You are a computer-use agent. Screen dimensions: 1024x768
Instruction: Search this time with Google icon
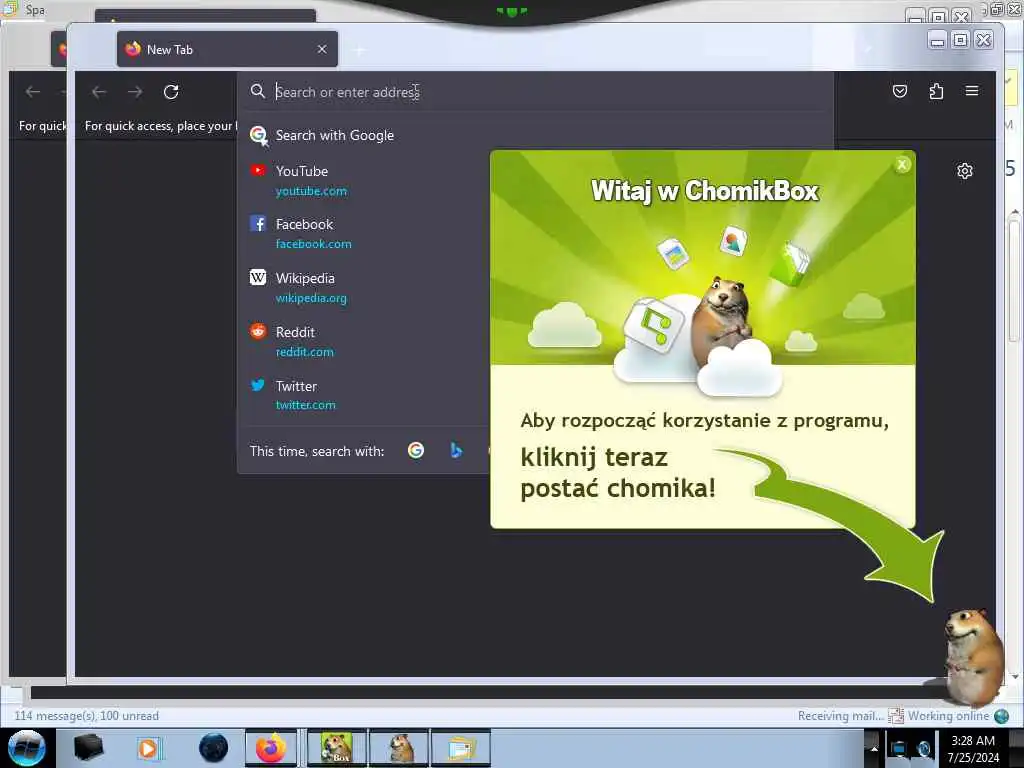point(415,451)
